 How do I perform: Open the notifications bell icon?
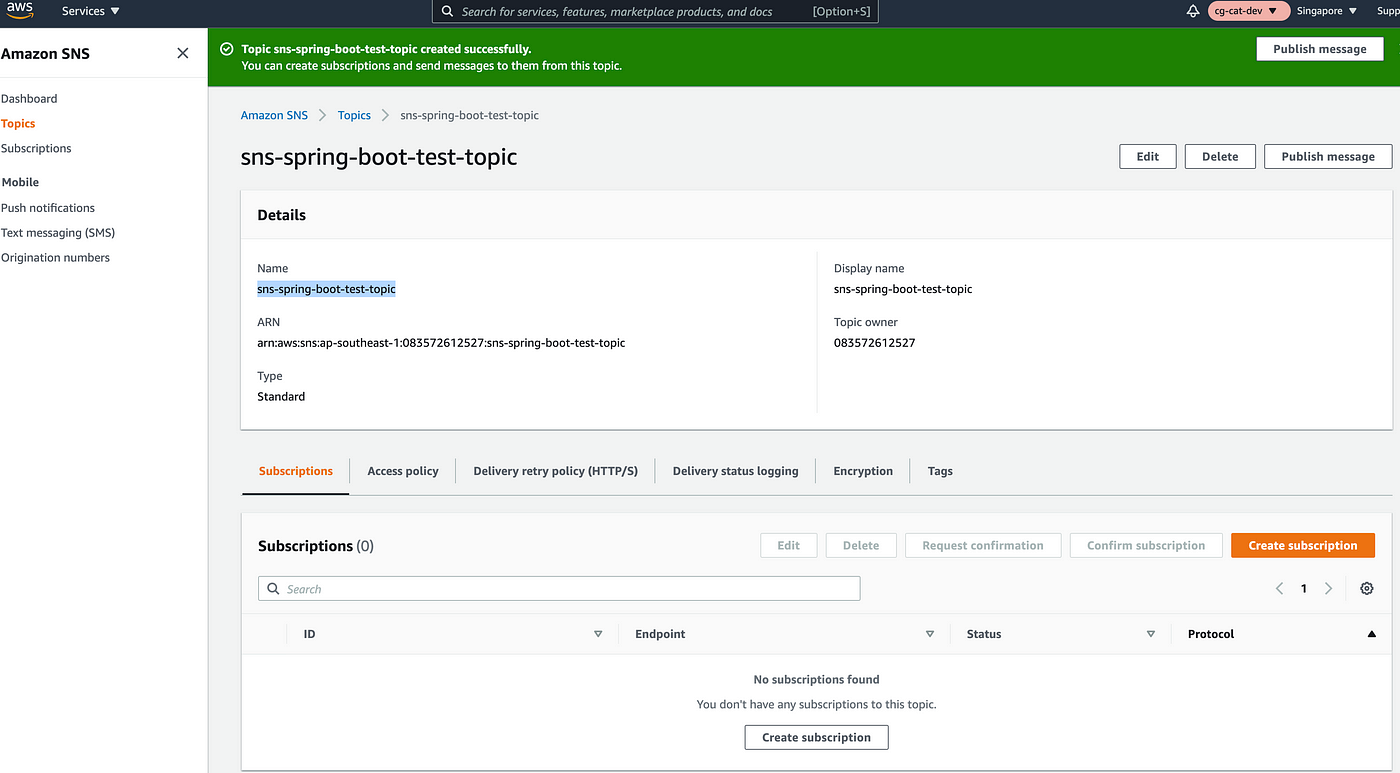(x=1192, y=11)
